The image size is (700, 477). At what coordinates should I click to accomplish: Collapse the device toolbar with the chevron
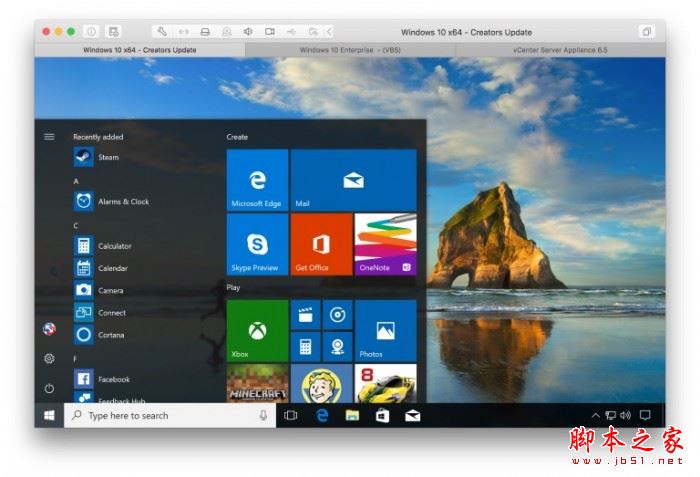point(329,32)
